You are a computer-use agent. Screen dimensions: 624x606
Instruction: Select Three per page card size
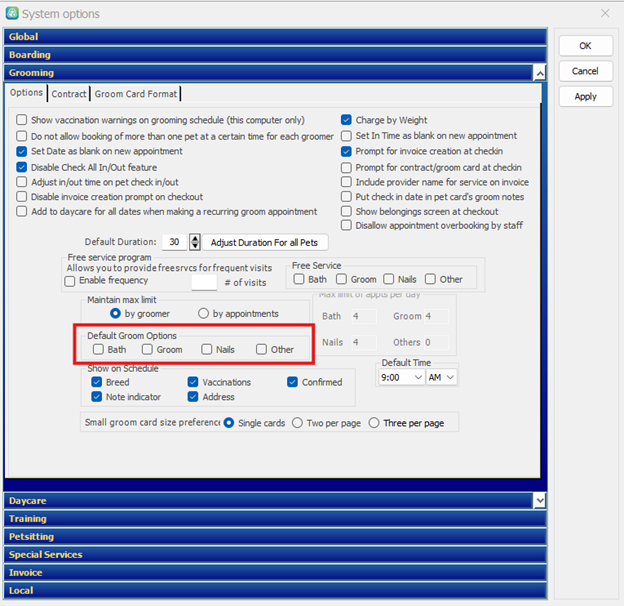(x=374, y=423)
